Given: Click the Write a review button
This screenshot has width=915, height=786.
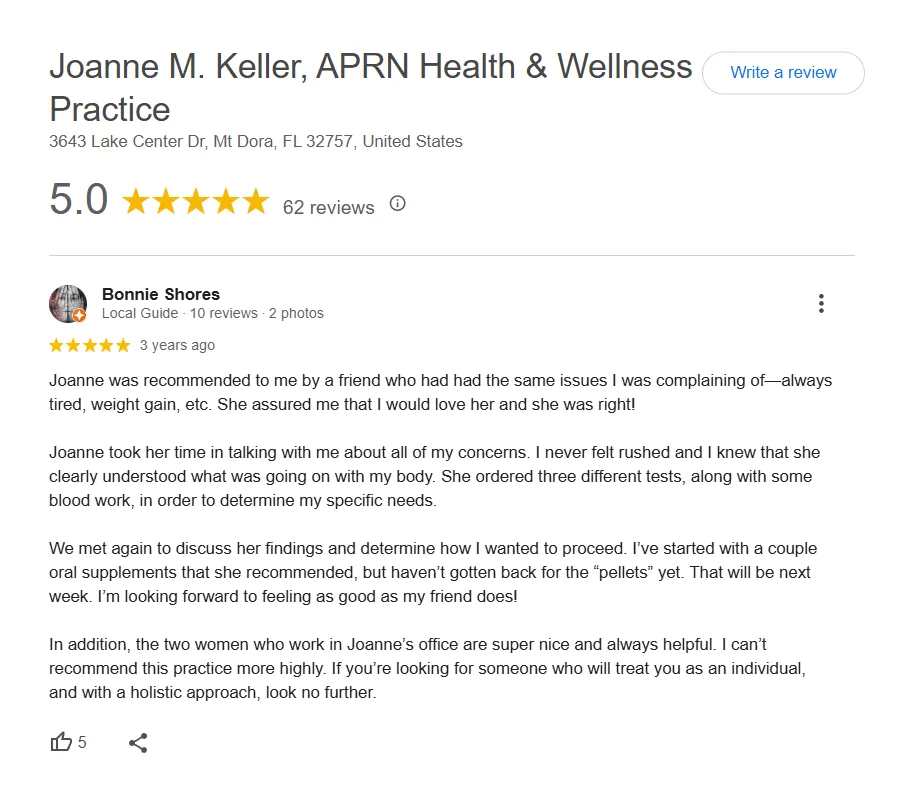Looking at the screenshot, I should click(783, 72).
